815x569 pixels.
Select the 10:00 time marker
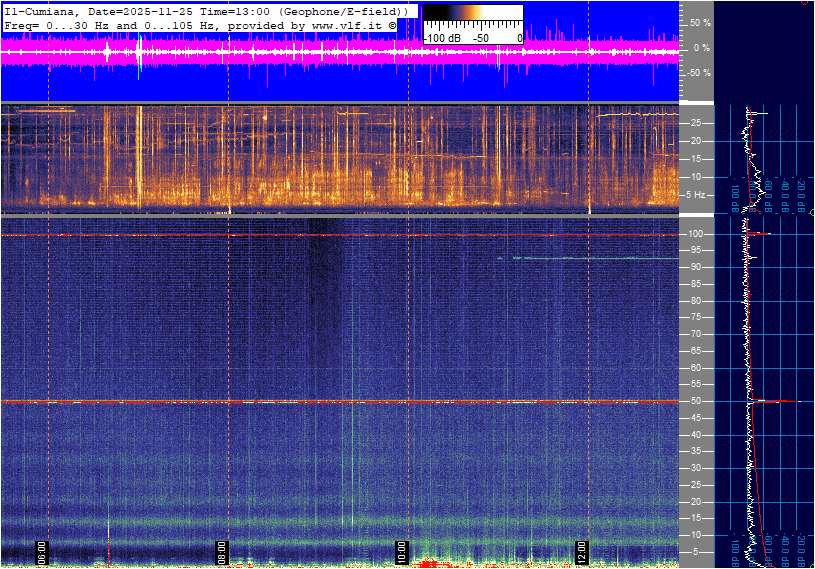pyautogui.click(x=402, y=550)
